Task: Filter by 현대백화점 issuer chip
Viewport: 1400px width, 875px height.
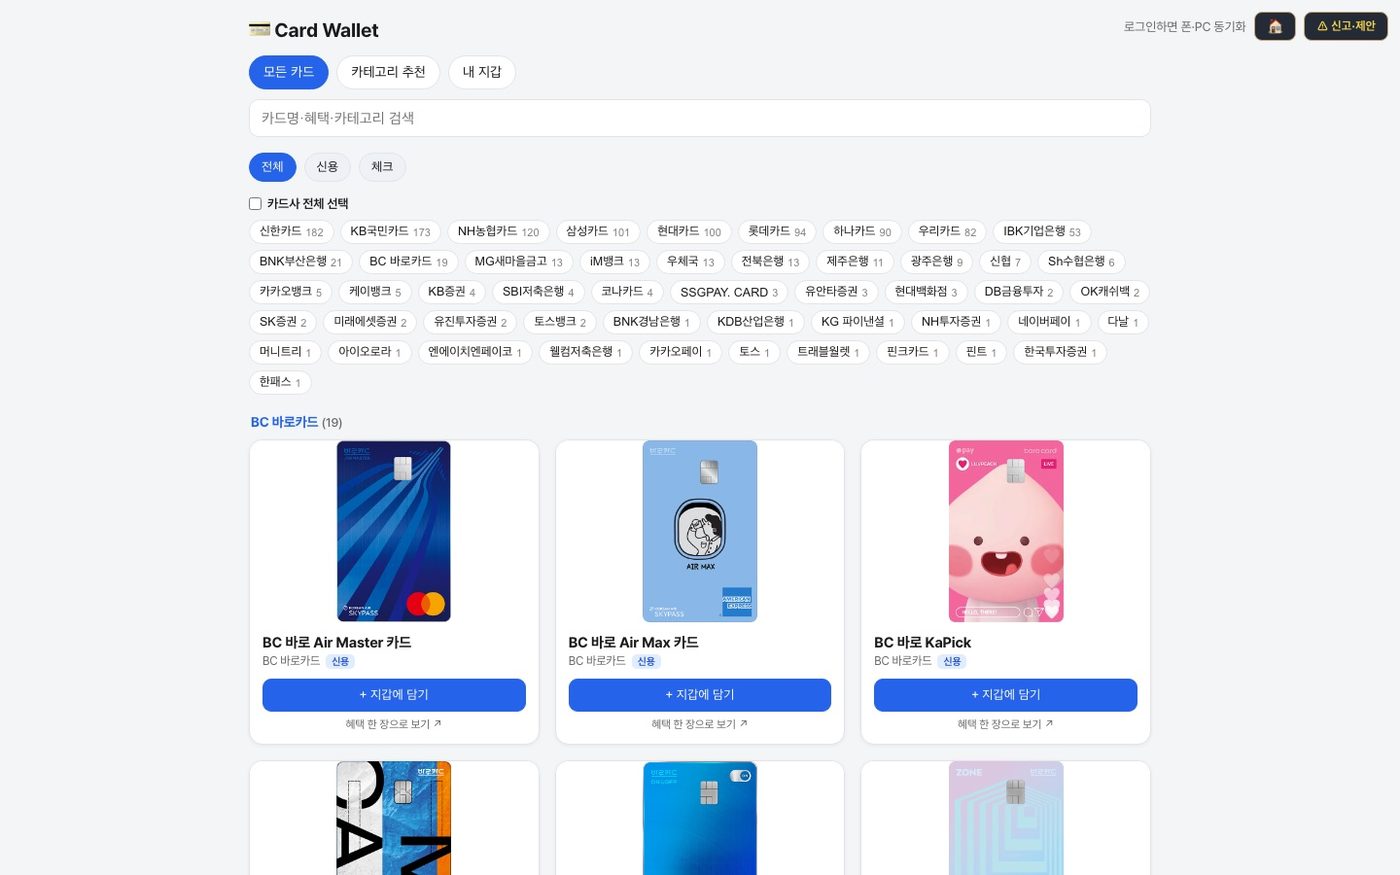Action: click(926, 292)
